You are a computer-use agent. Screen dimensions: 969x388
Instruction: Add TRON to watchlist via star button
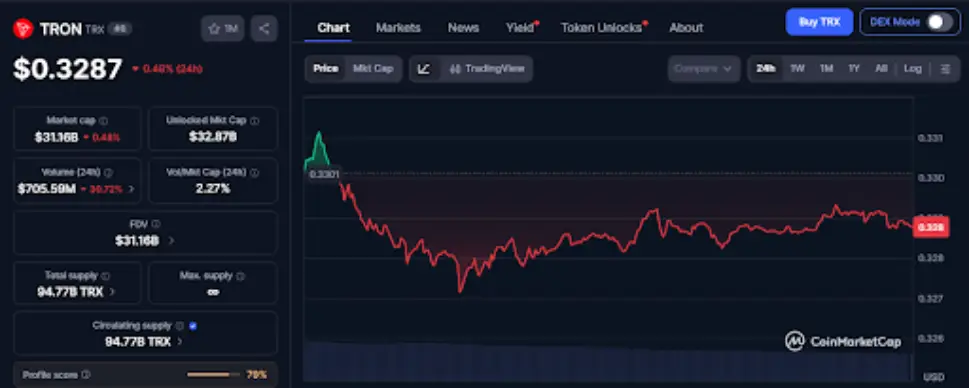[222, 28]
